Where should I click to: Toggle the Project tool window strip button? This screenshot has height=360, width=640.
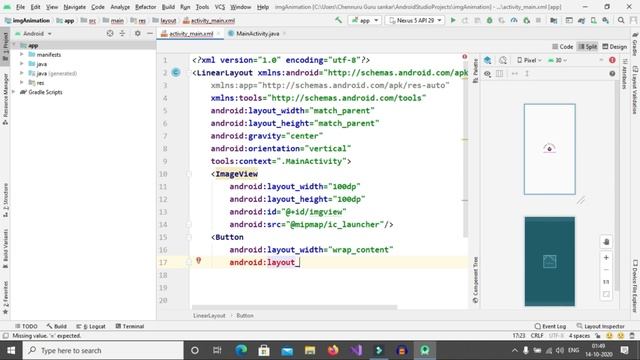click(5, 47)
